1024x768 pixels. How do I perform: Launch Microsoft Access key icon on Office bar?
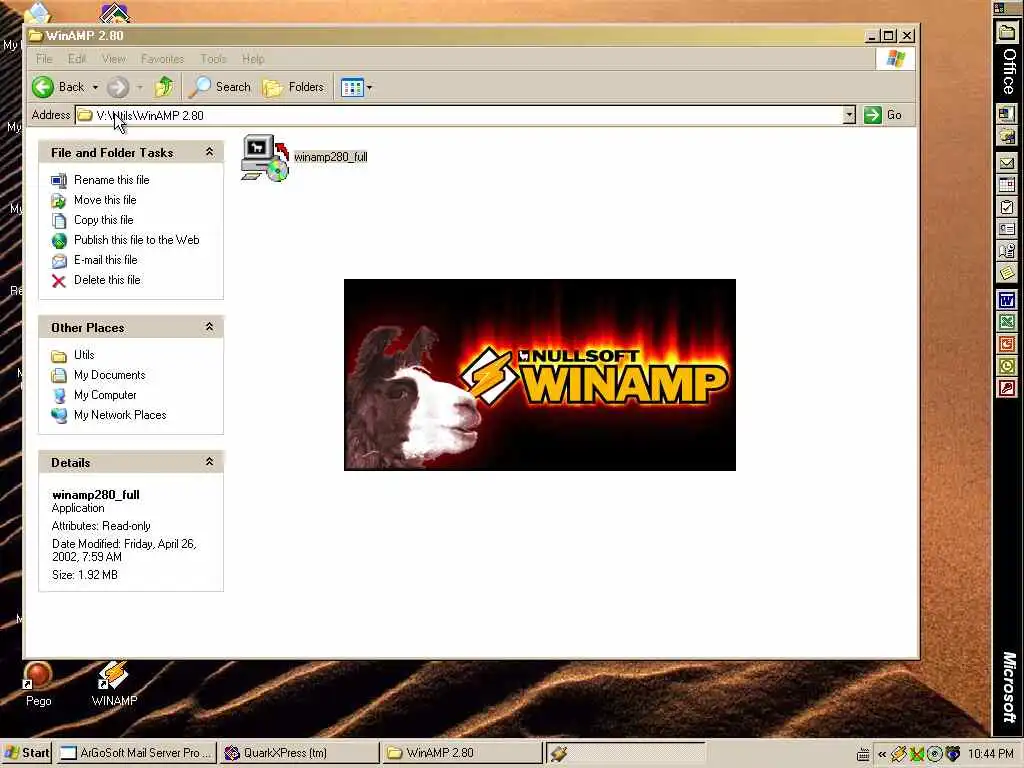1006,389
